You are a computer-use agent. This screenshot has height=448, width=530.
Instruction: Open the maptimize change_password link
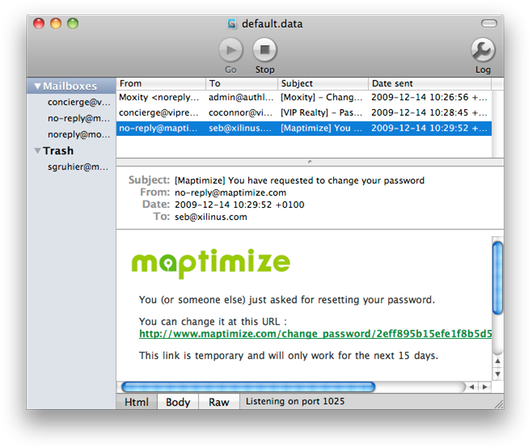[315, 334]
